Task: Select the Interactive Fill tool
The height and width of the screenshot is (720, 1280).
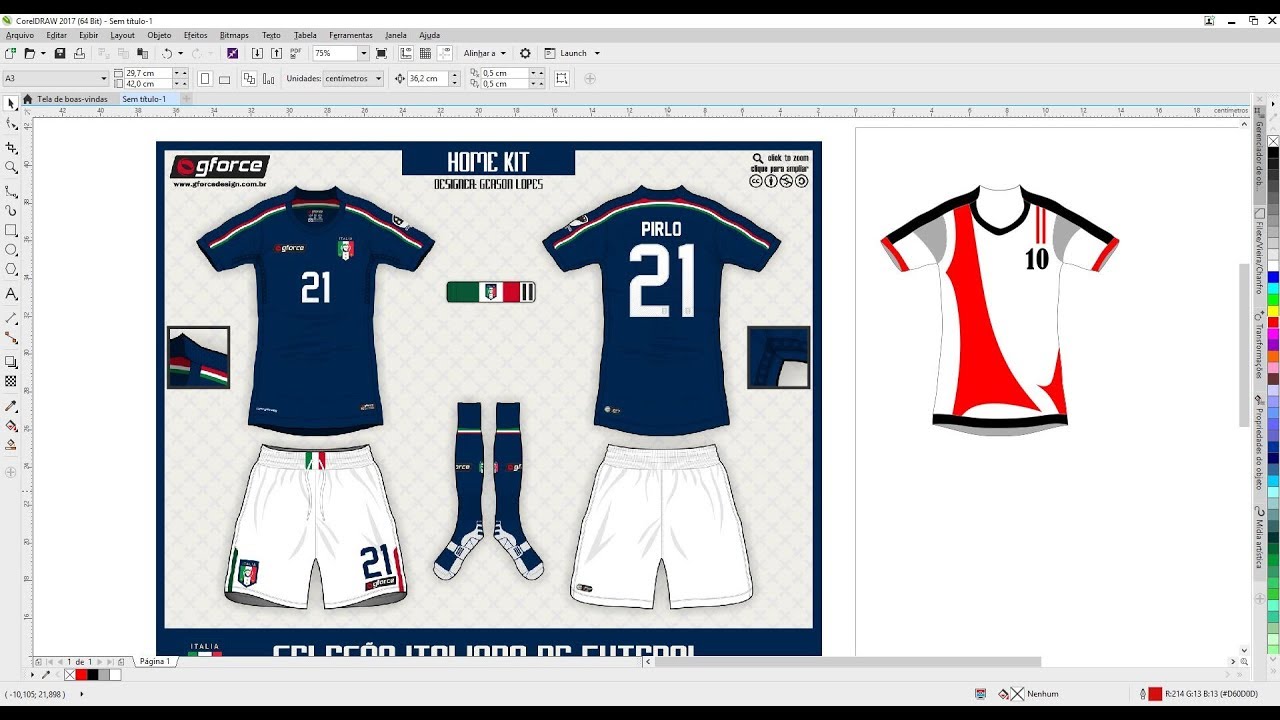Action: pyautogui.click(x=11, y=425)
